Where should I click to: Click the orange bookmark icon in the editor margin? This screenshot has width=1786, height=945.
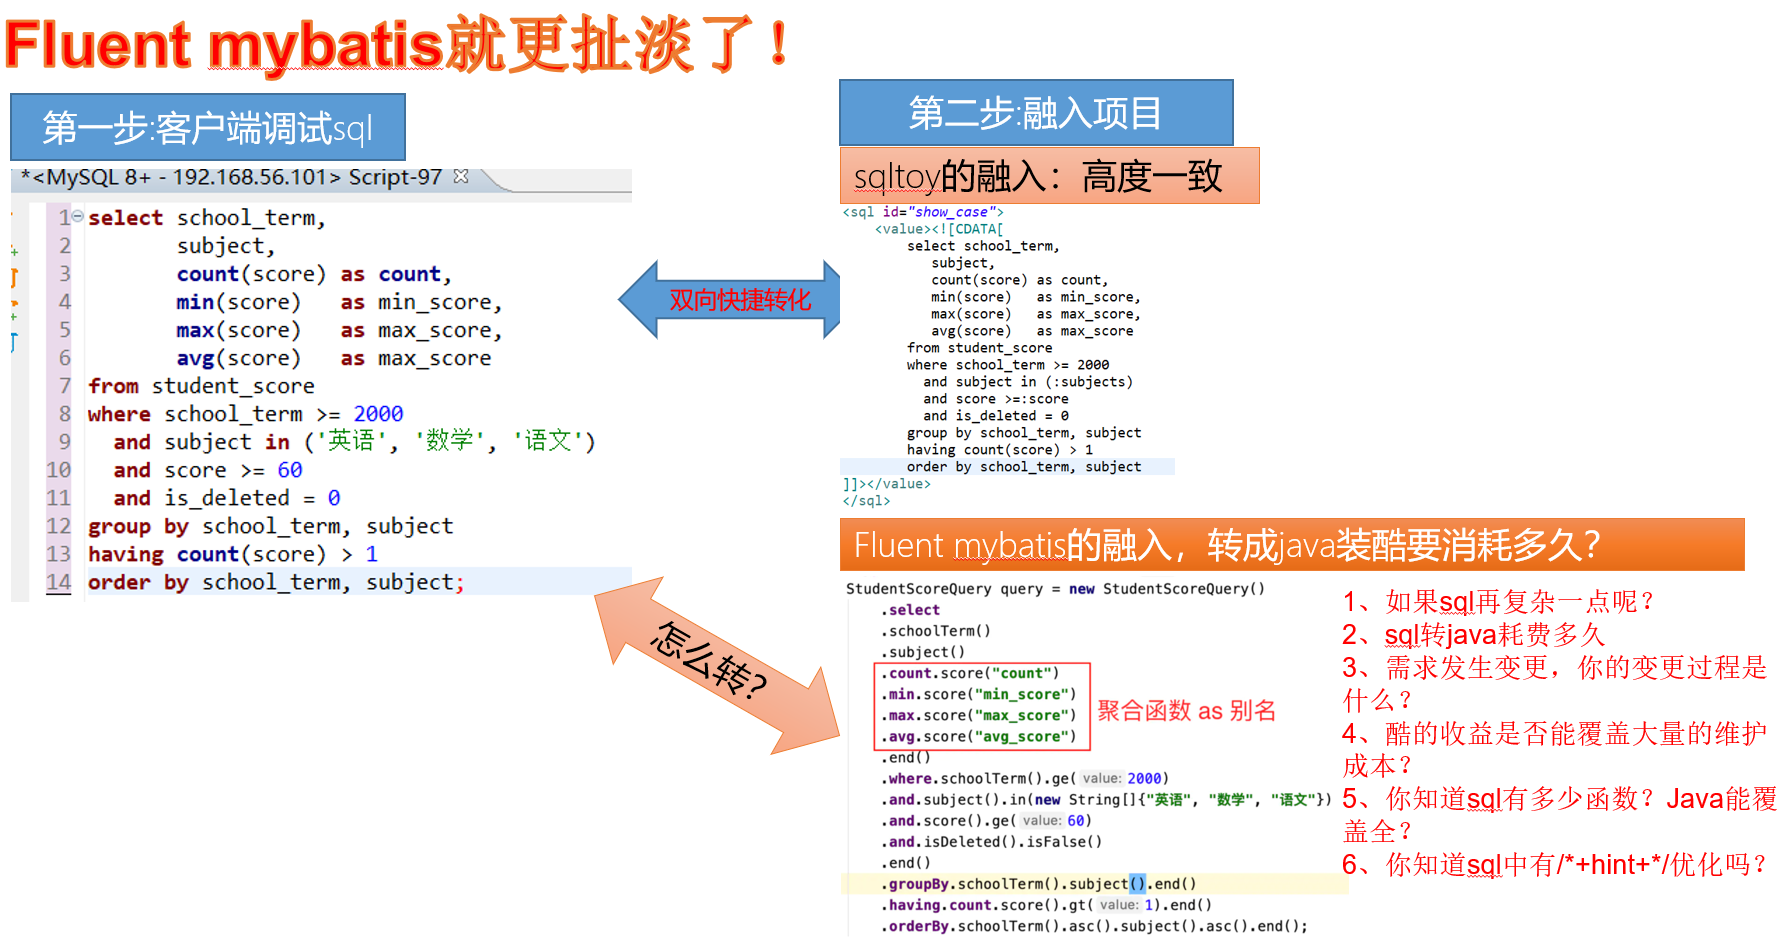click(x=13, y=278)
